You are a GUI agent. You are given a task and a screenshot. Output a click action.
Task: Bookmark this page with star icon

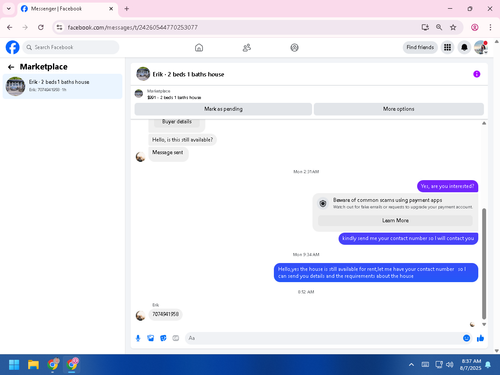click(x=453, y=27)
